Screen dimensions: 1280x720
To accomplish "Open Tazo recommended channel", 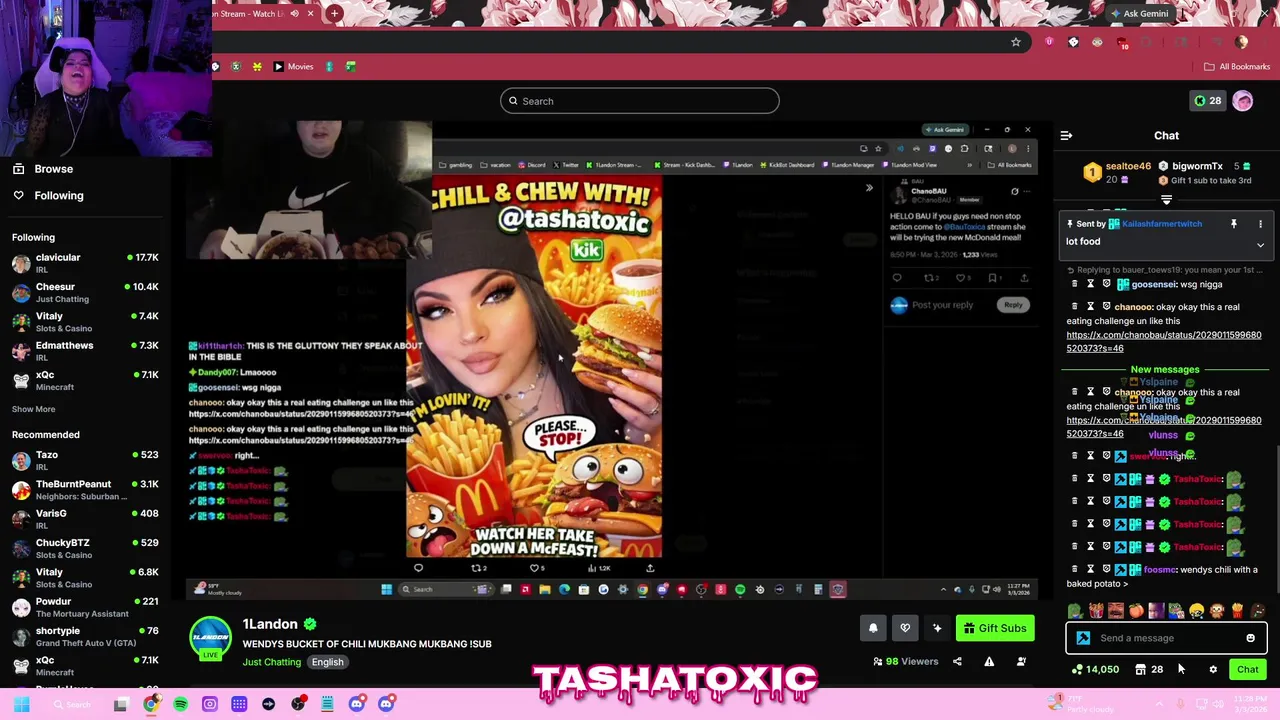I will [85, 460].
